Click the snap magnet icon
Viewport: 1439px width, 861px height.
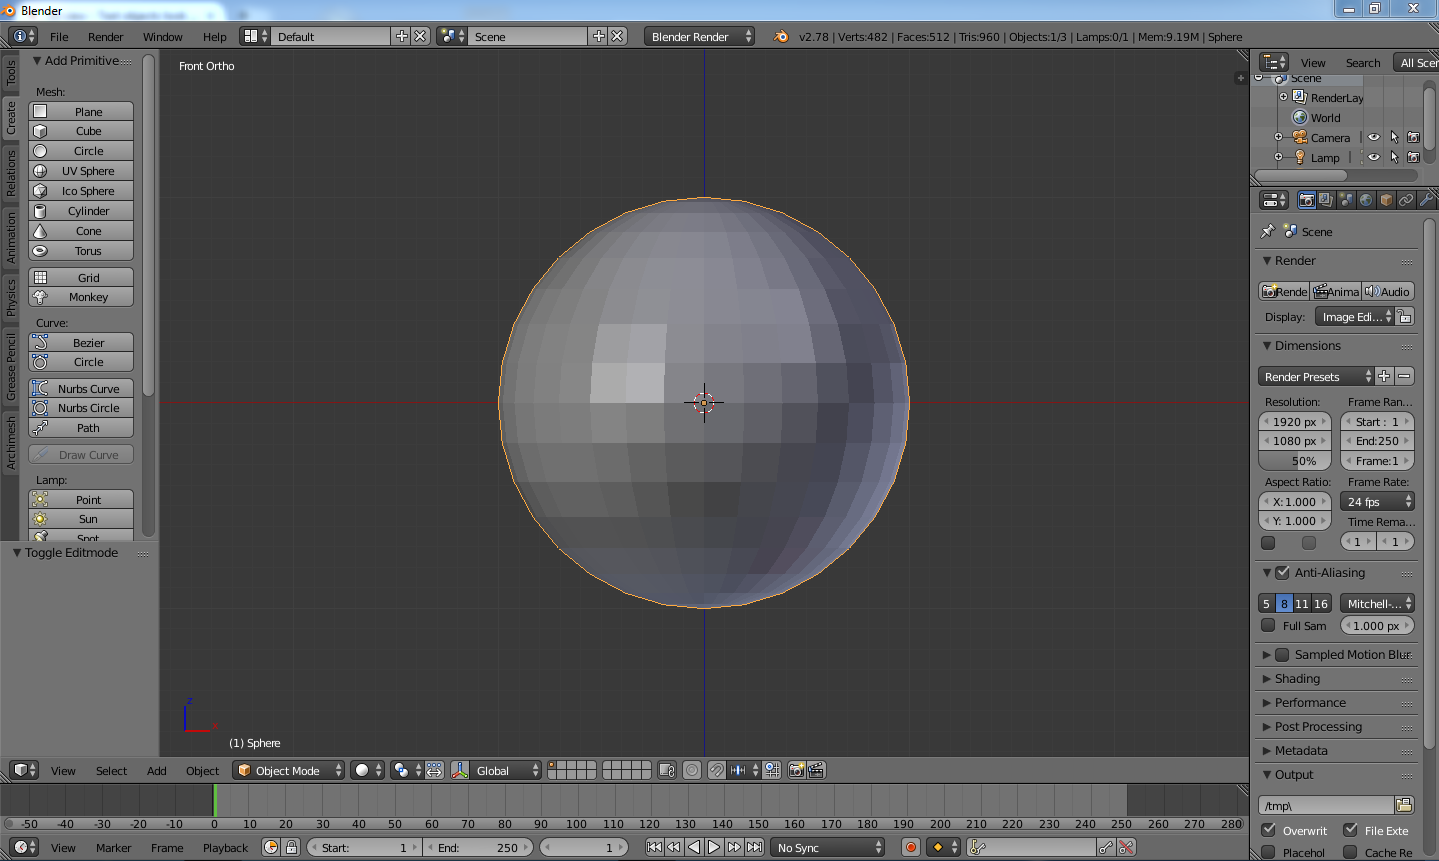(x=717, y=770)
